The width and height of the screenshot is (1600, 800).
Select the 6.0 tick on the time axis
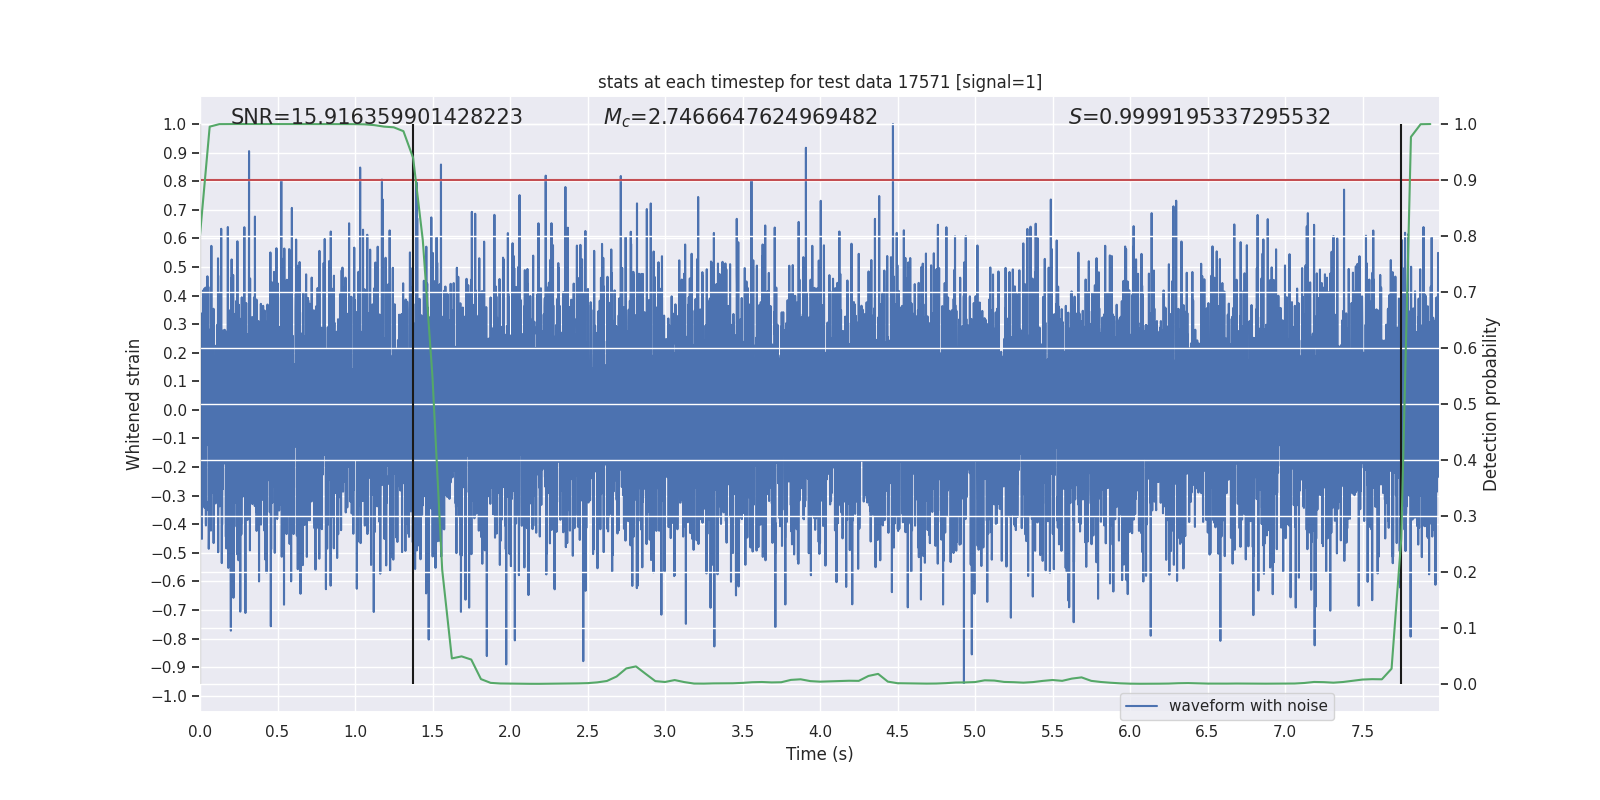[x=1130, y=731]
